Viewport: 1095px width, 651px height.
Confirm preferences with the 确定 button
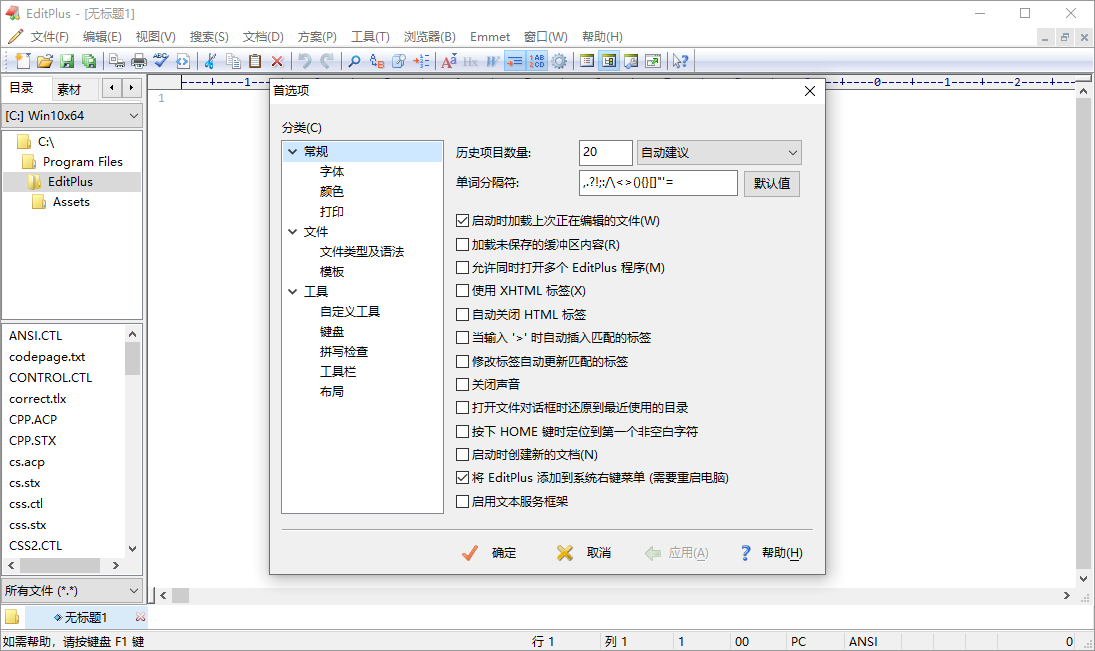[x=487, y=552]
